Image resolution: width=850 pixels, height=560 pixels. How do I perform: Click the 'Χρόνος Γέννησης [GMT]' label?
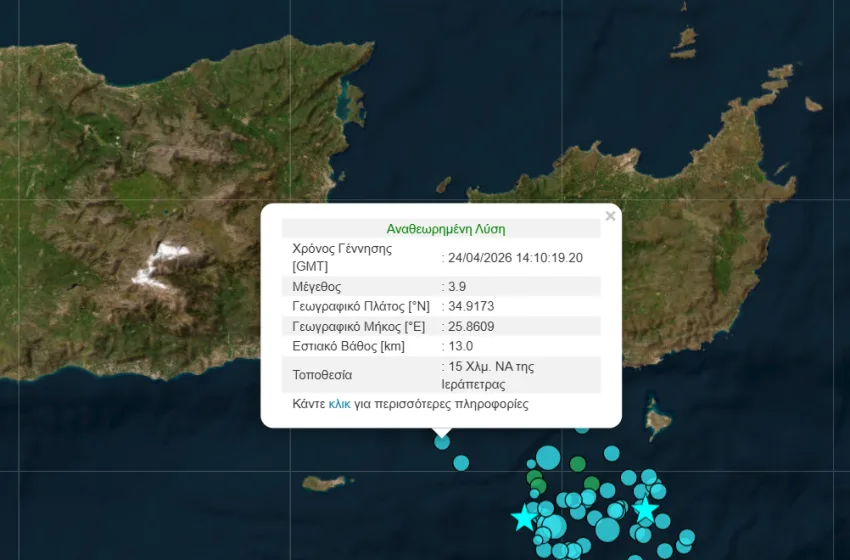click(x=342, y=258)
